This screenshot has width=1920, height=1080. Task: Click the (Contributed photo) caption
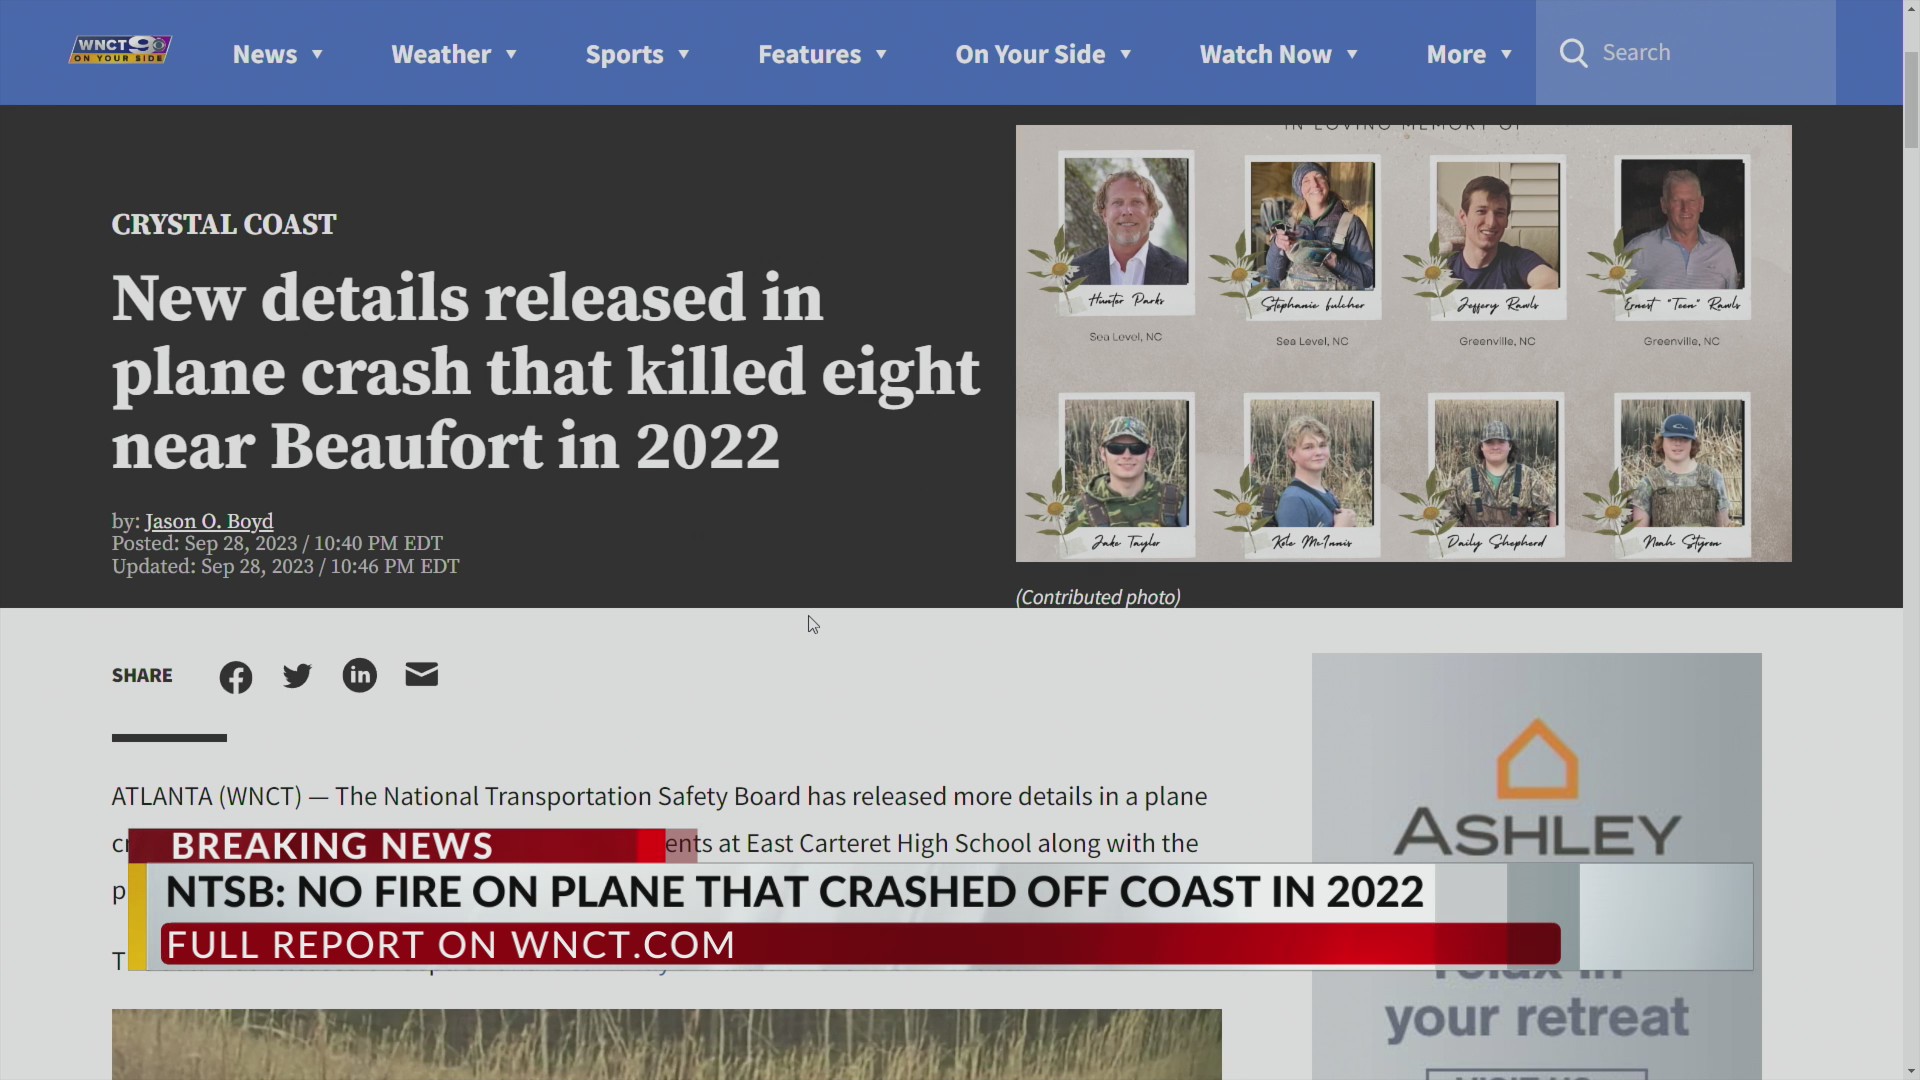click(1098, 597)
